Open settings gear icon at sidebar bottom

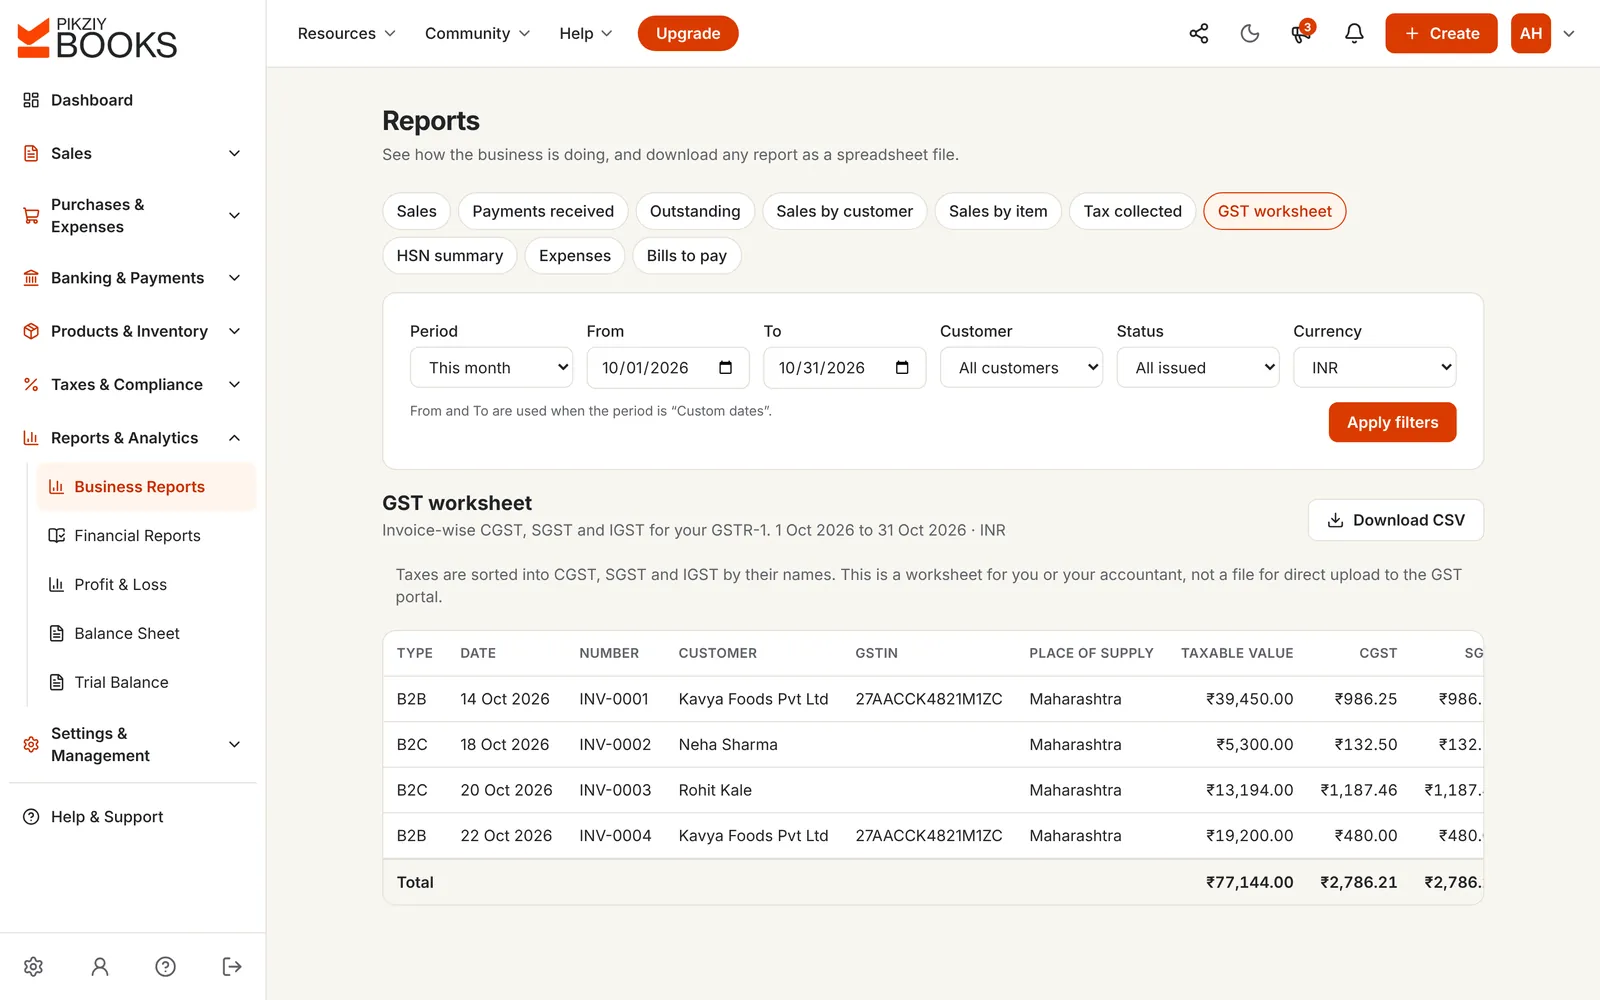point(33,966)
